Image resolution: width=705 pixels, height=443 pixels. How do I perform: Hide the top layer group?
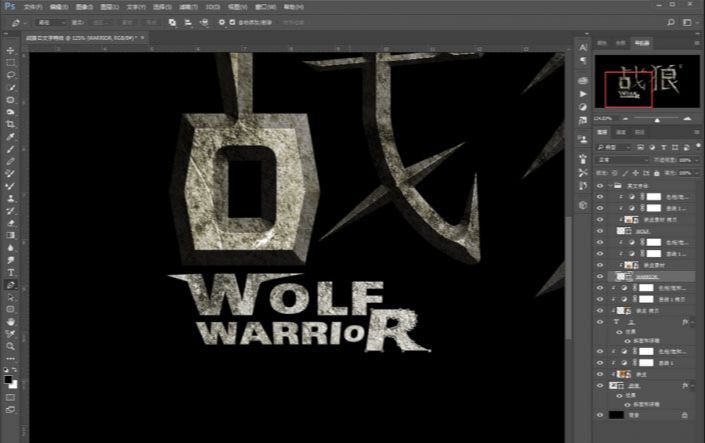tap(600, 185)
